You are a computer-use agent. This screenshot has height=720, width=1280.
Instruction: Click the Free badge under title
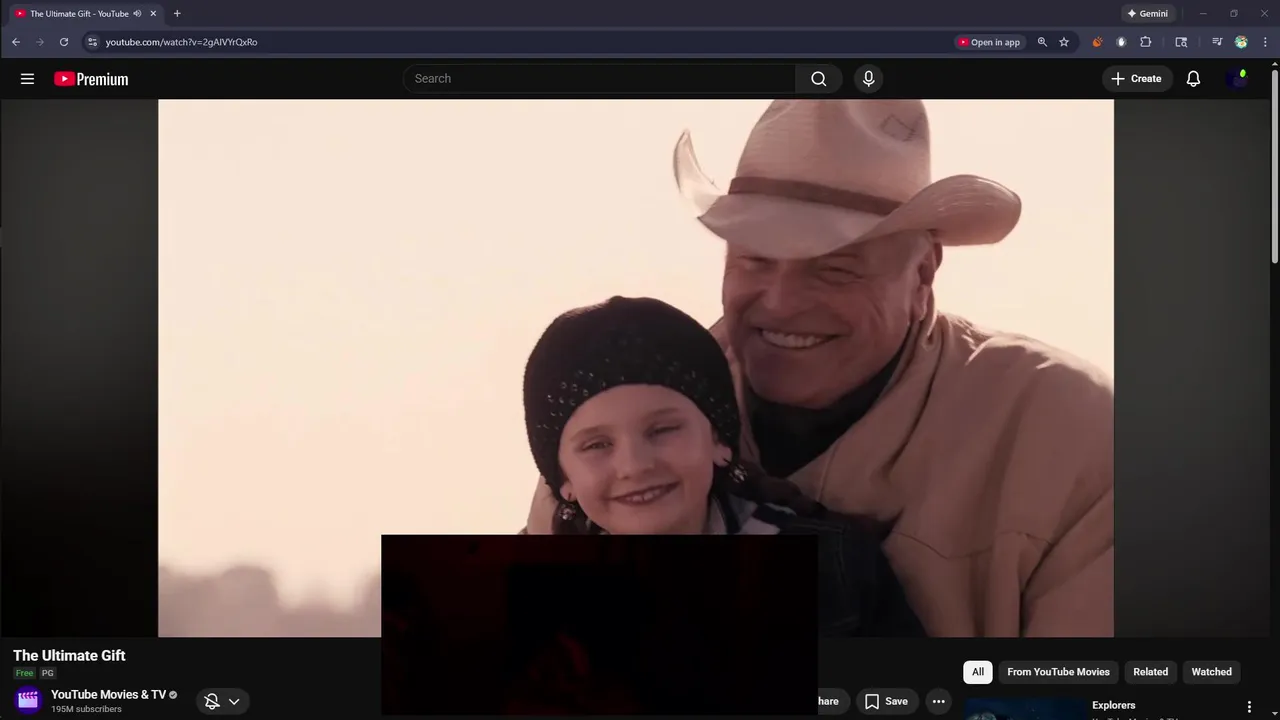click(24, 674)
